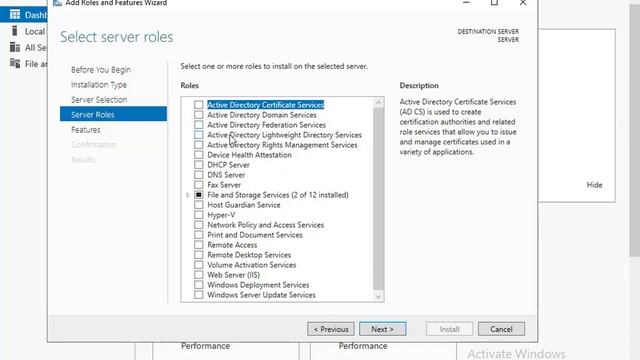Check the Fax Server role
Screen dimensions: 640x360
tap(198, 185)
